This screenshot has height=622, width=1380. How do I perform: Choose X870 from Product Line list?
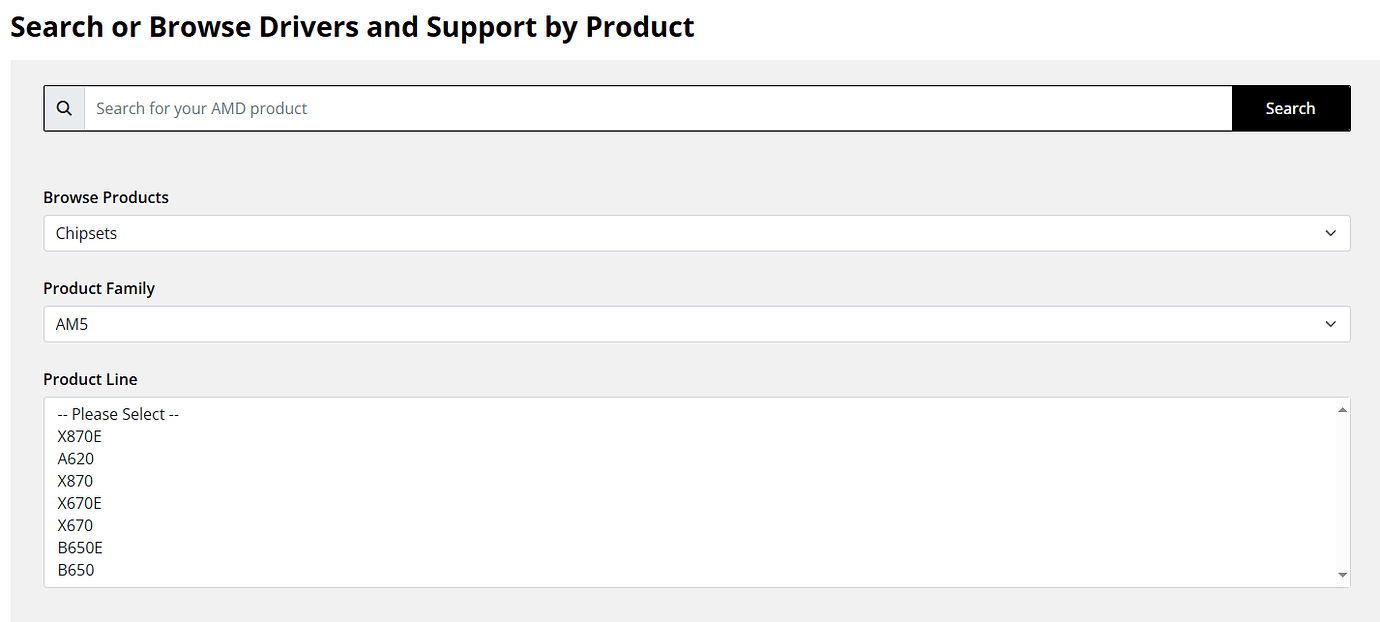(x=76, y=481)
